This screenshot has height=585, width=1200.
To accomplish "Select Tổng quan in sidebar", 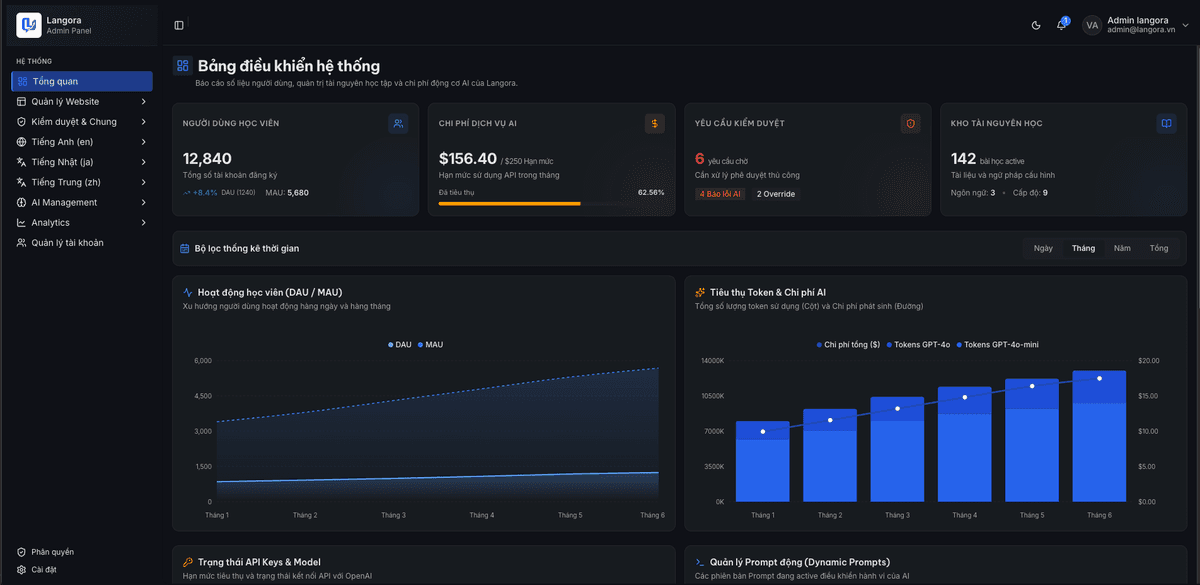I will [x=82, y=81].
